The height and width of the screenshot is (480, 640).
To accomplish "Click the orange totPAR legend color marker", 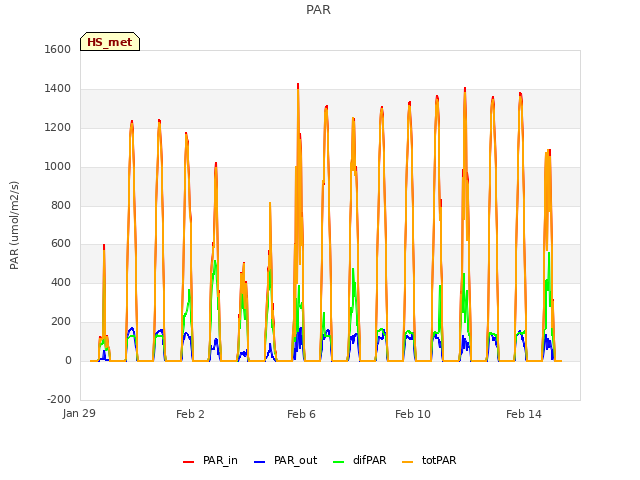I will (408, 462).
